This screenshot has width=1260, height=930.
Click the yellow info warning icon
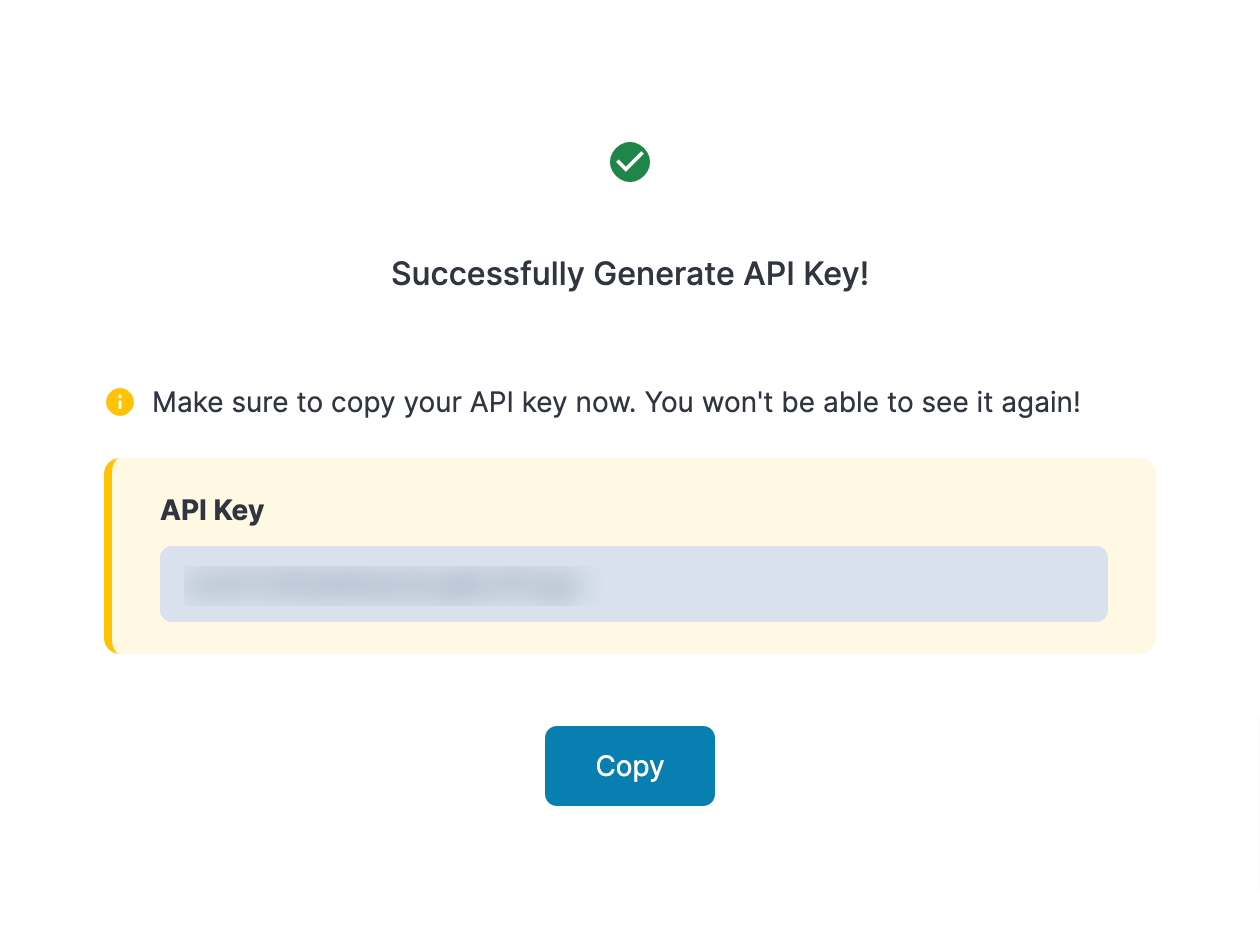point(120,402)
